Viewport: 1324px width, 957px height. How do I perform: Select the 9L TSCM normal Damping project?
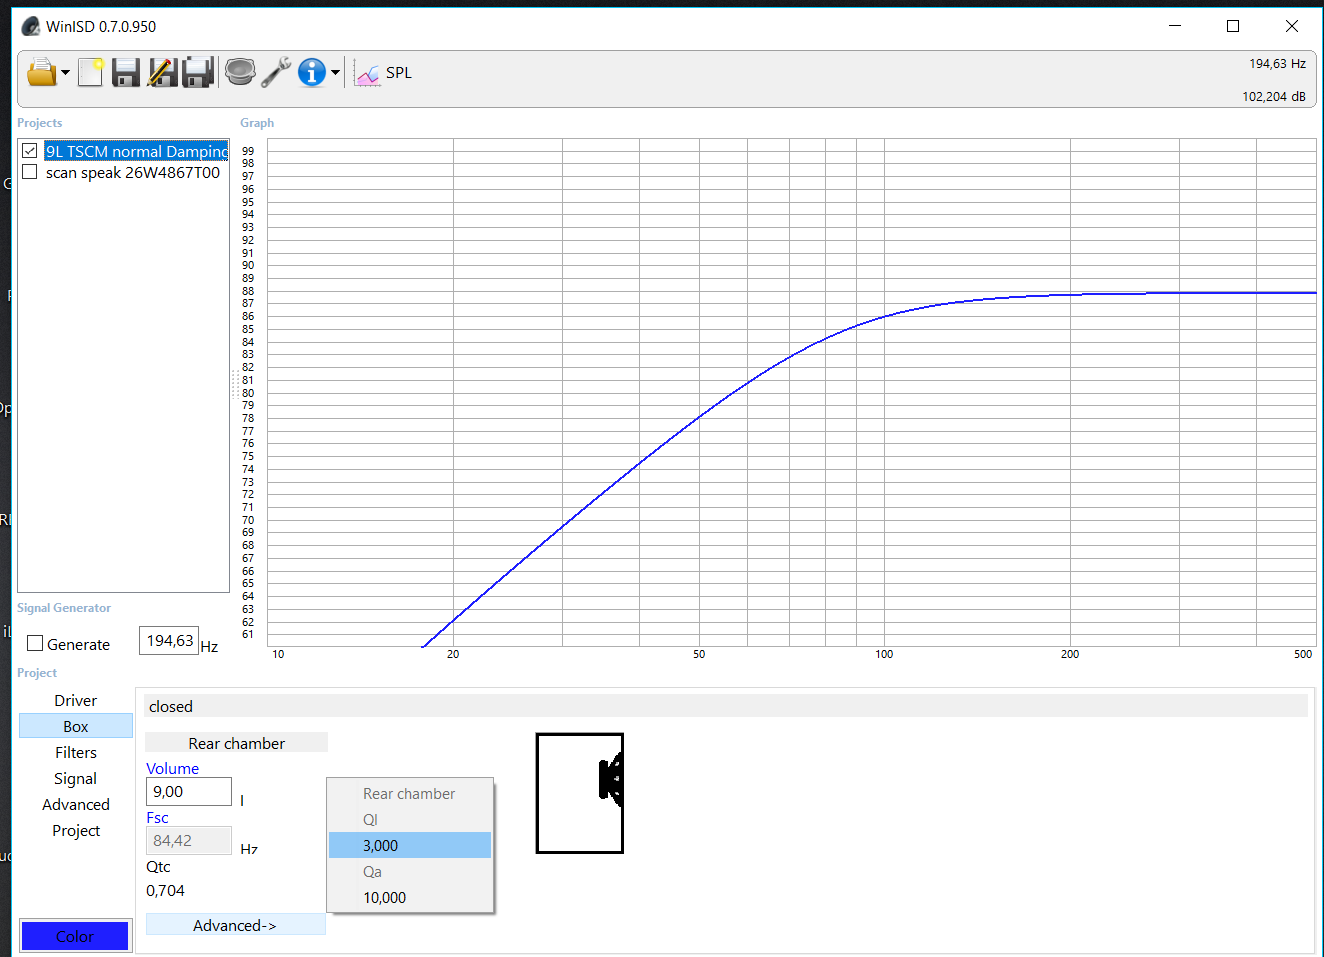[x=137, y=151]
